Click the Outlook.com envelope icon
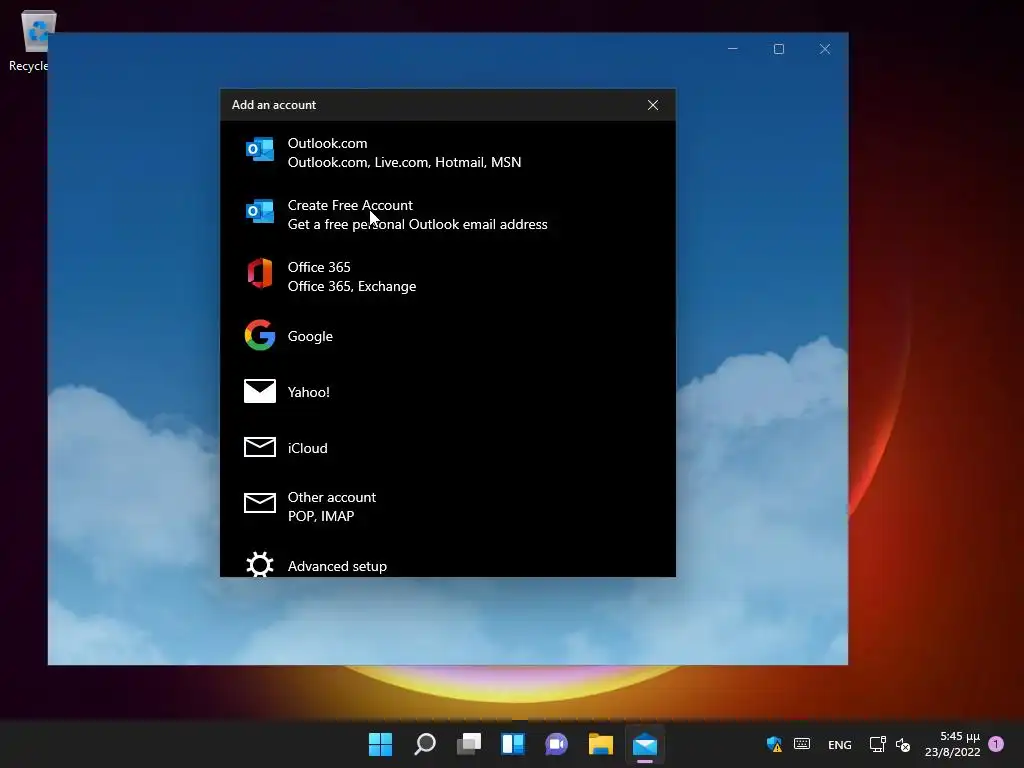1024x768 pixels. [259, 150]
